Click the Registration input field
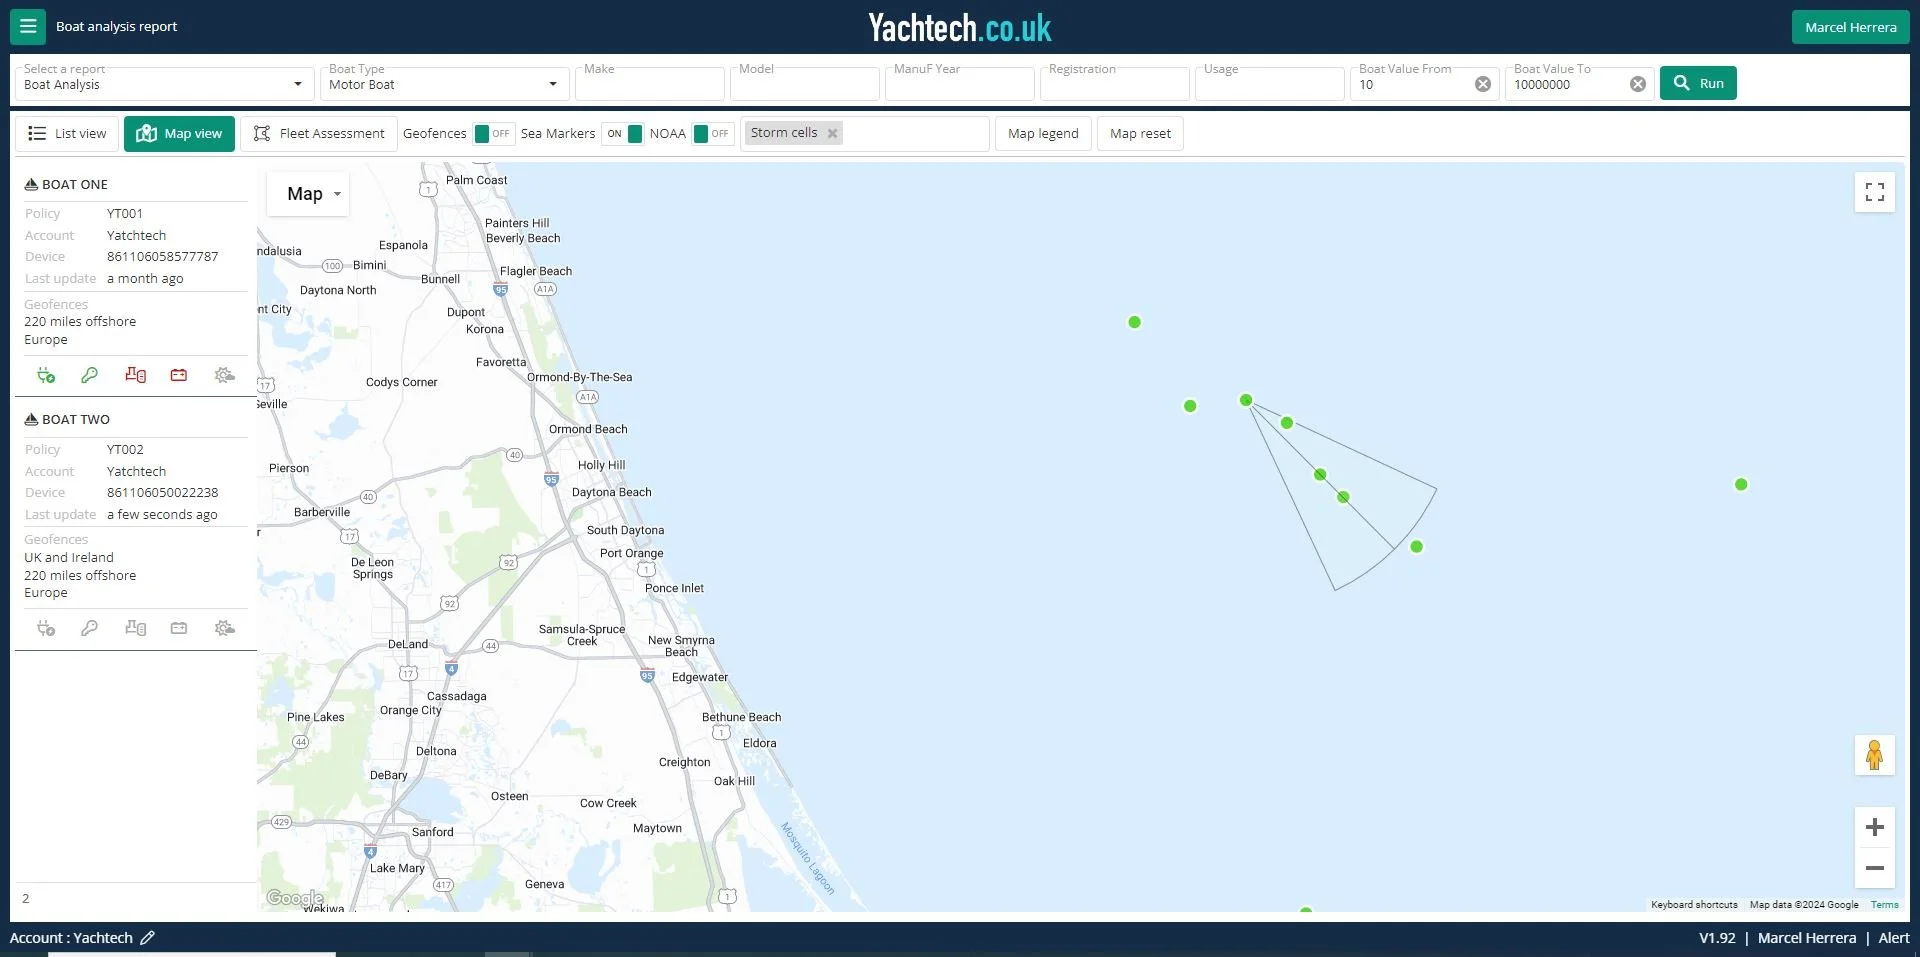 click(1115, 84)
